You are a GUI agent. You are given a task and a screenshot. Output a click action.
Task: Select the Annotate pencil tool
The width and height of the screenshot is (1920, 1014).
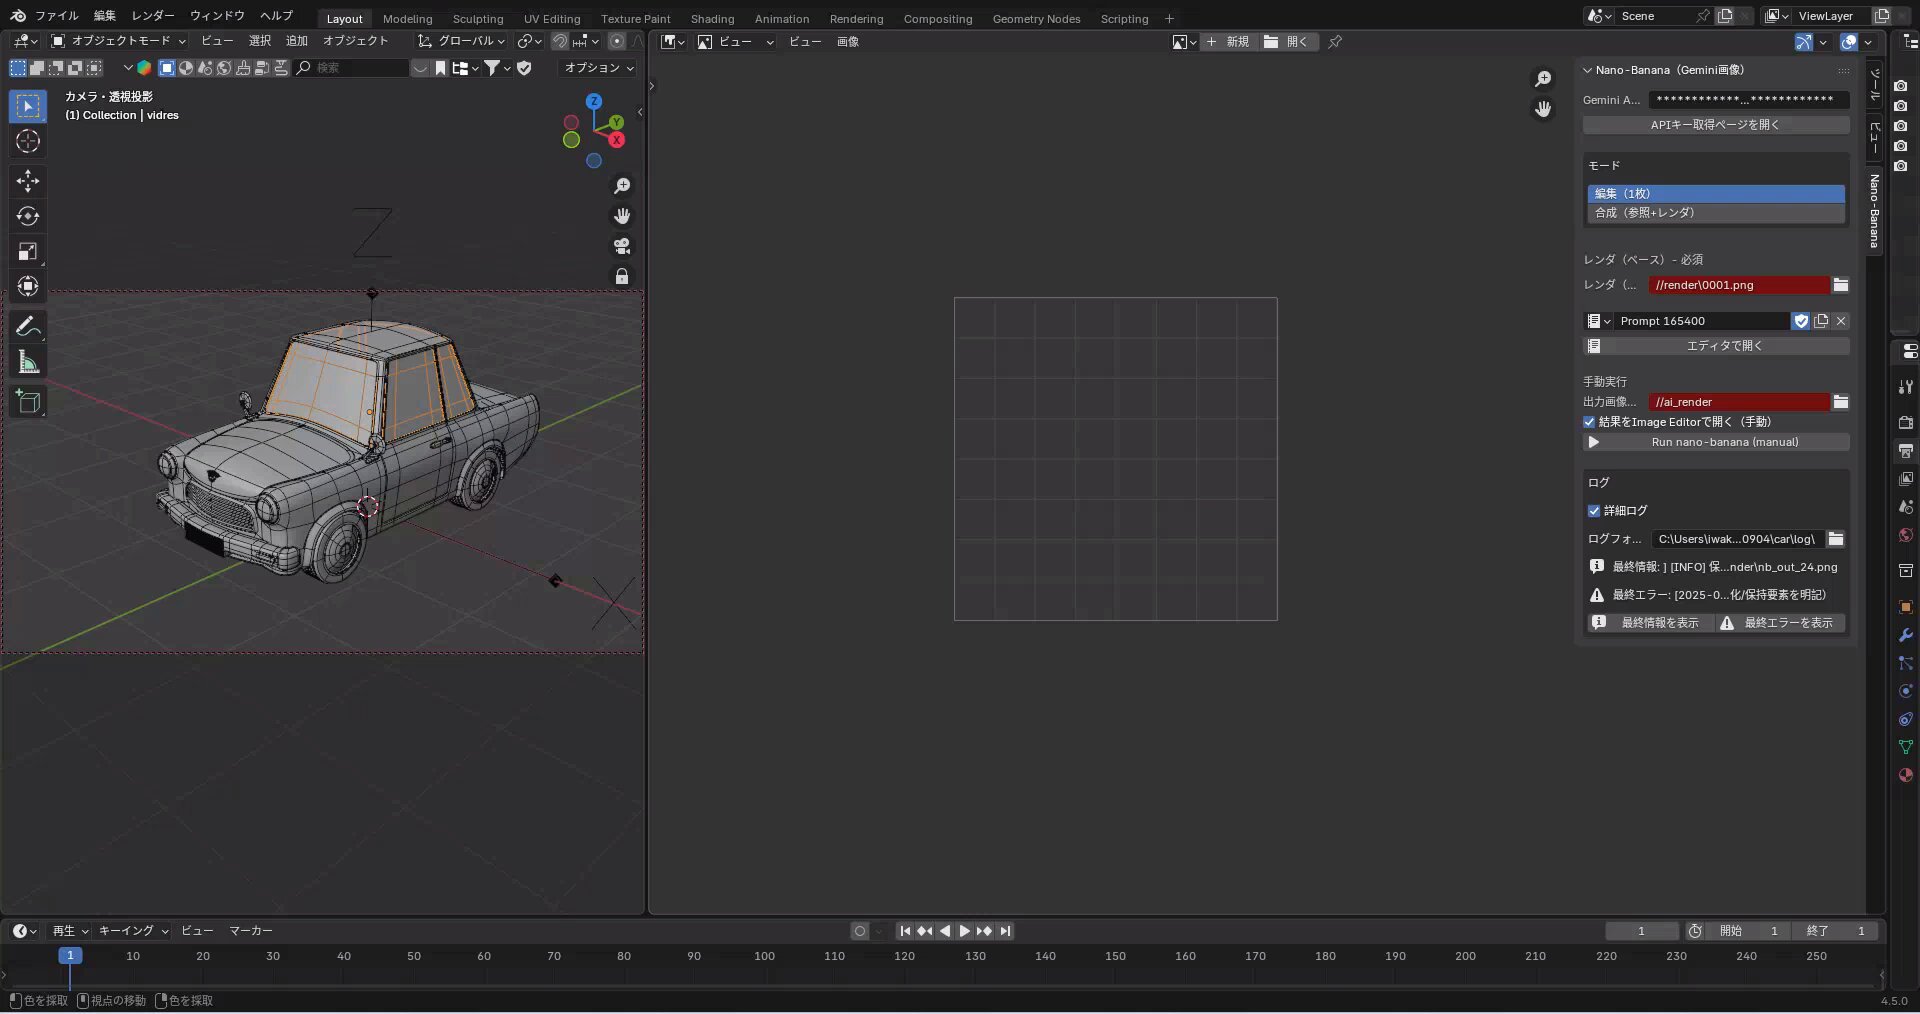[28, 327]
